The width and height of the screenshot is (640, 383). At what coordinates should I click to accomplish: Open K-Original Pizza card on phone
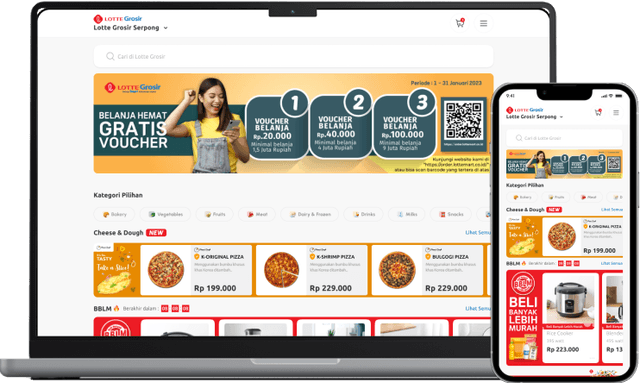(x=582, y=237)
